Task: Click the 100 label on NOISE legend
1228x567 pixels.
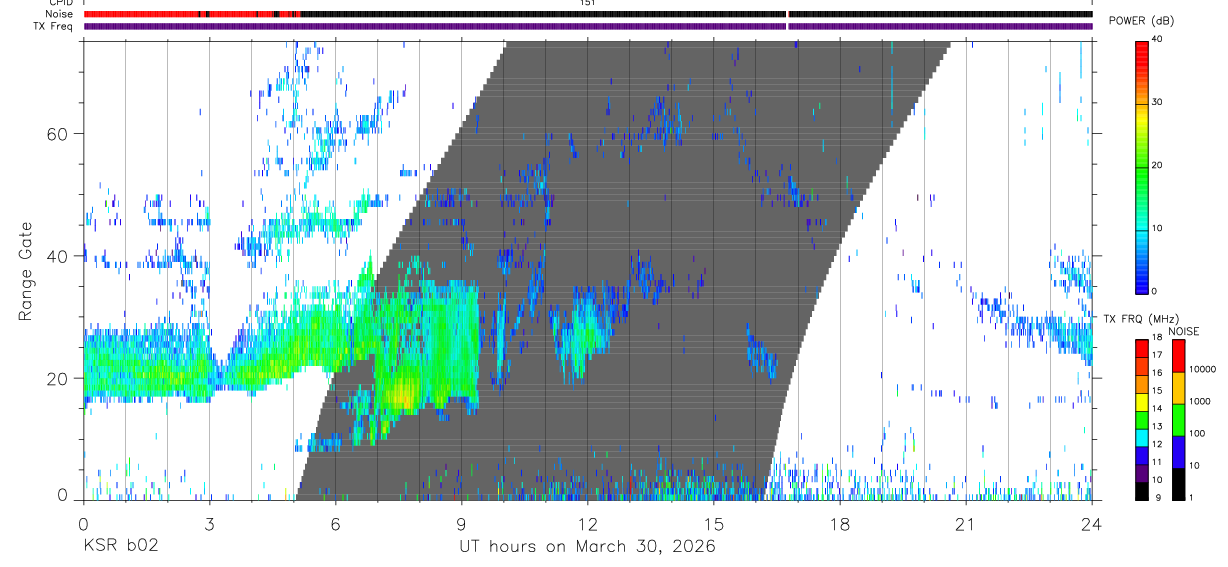Action: click(1196, 433)
